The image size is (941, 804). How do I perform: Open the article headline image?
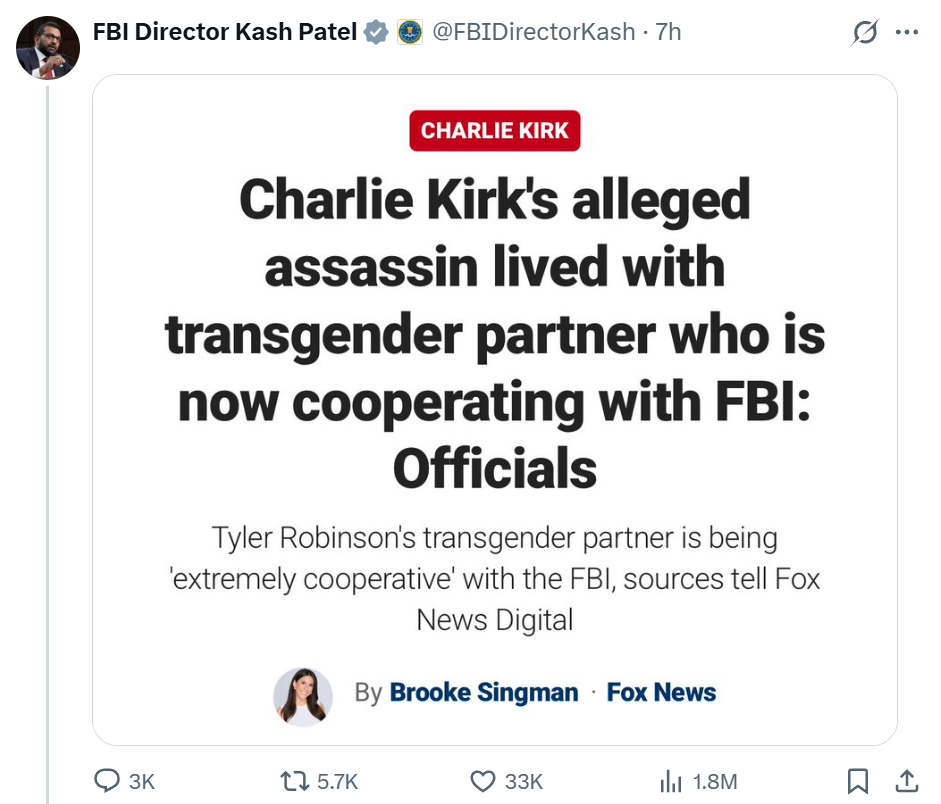(x=495, y=330)
